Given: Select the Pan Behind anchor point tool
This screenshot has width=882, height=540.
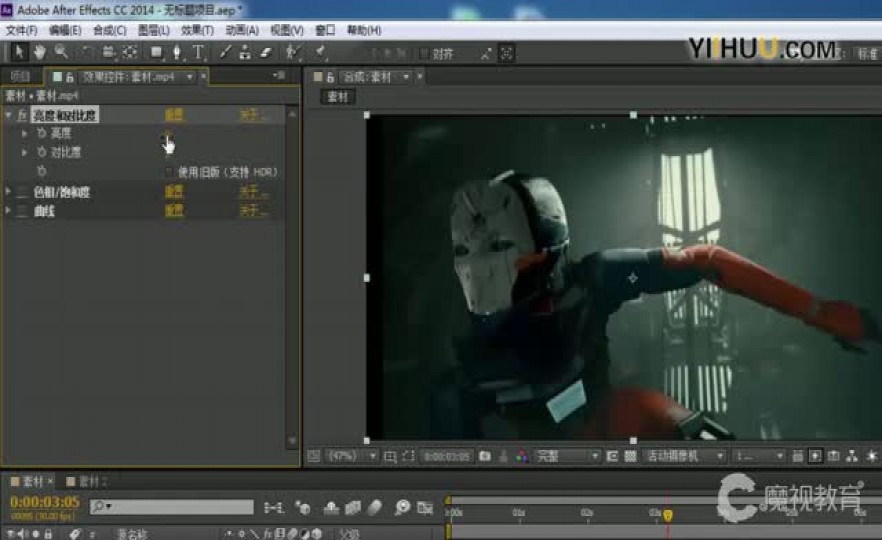Looking at the screenshot, I should click(130, 53).
